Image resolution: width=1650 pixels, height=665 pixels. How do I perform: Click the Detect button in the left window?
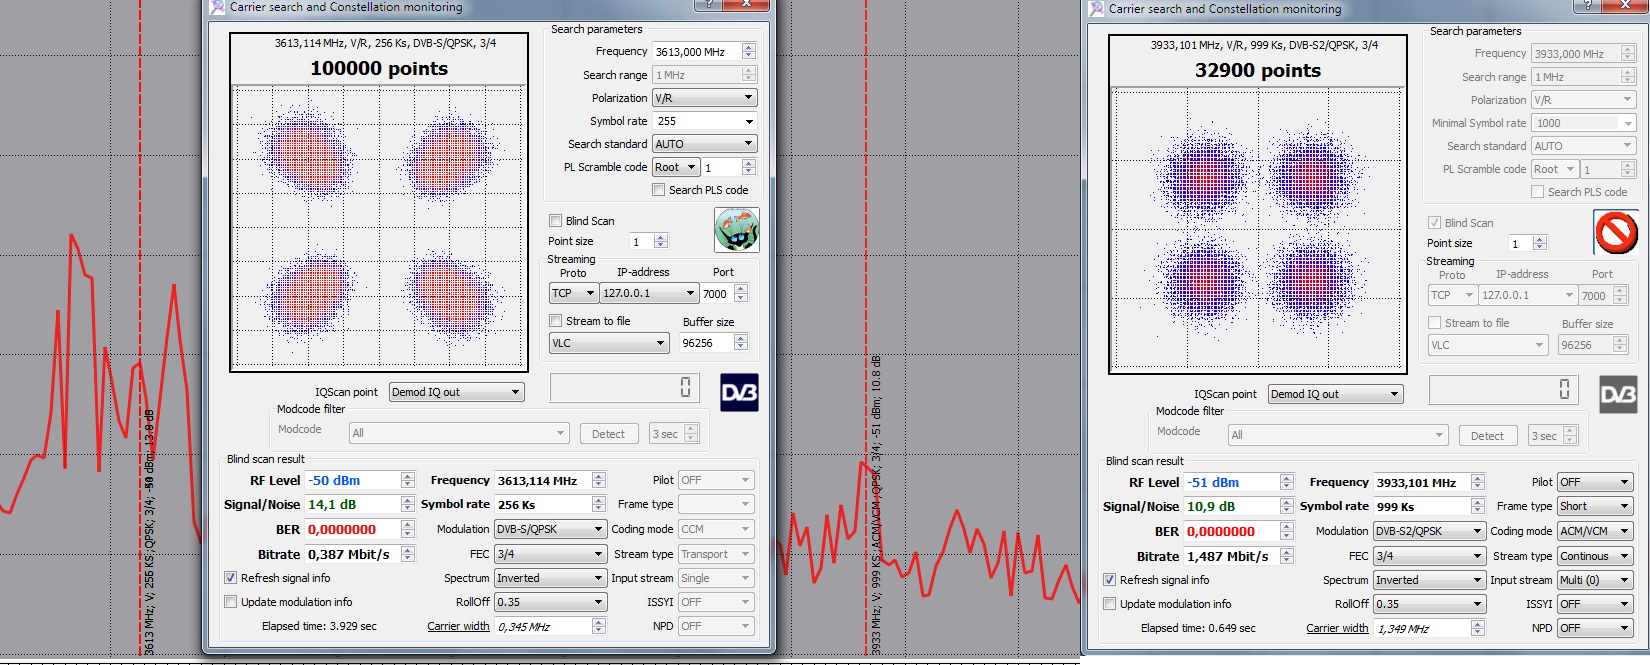point(608,434)
